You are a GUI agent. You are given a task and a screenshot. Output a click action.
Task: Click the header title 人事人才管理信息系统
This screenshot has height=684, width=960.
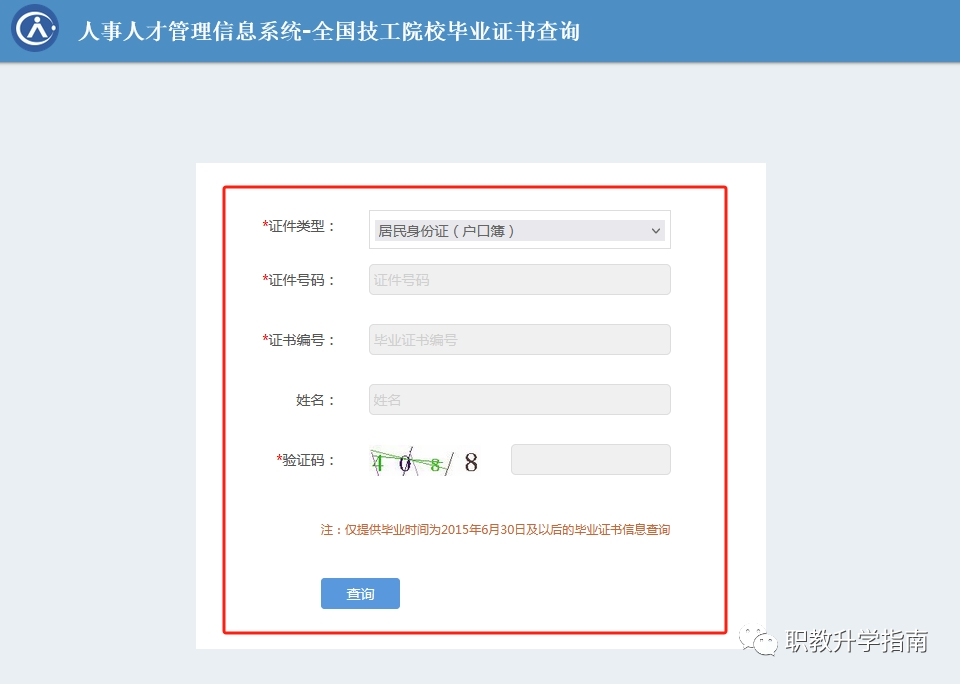(190, 31)
